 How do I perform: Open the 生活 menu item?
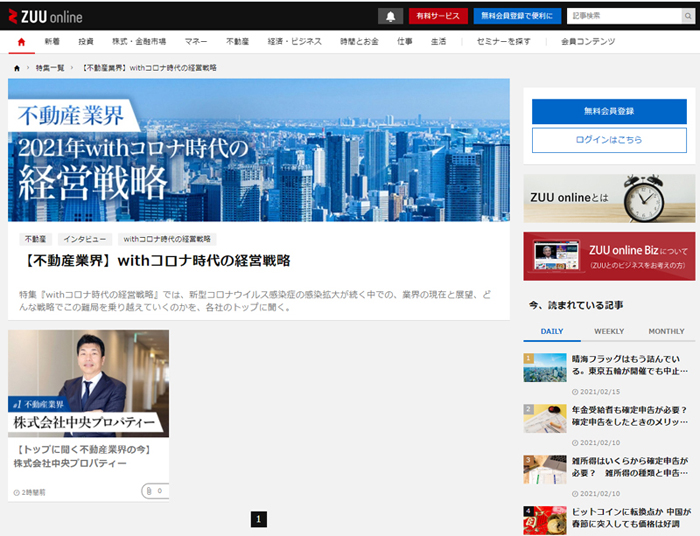point(438,42)
